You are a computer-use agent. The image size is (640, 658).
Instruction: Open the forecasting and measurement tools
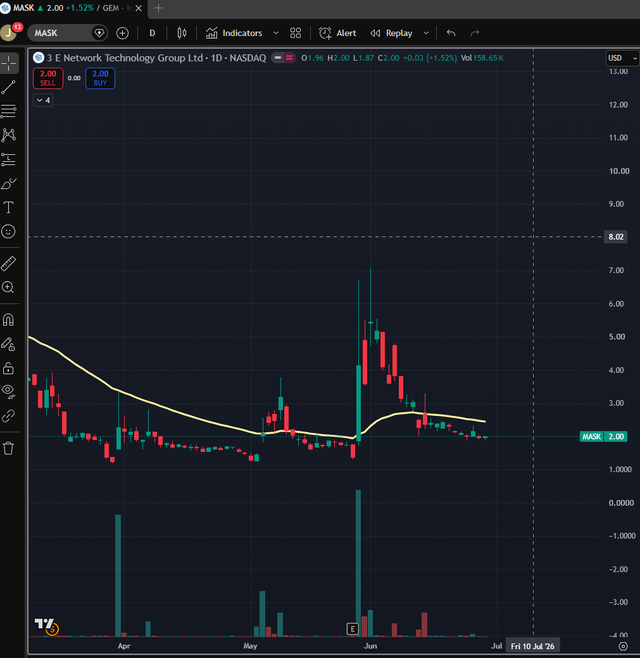coord(9,159)
